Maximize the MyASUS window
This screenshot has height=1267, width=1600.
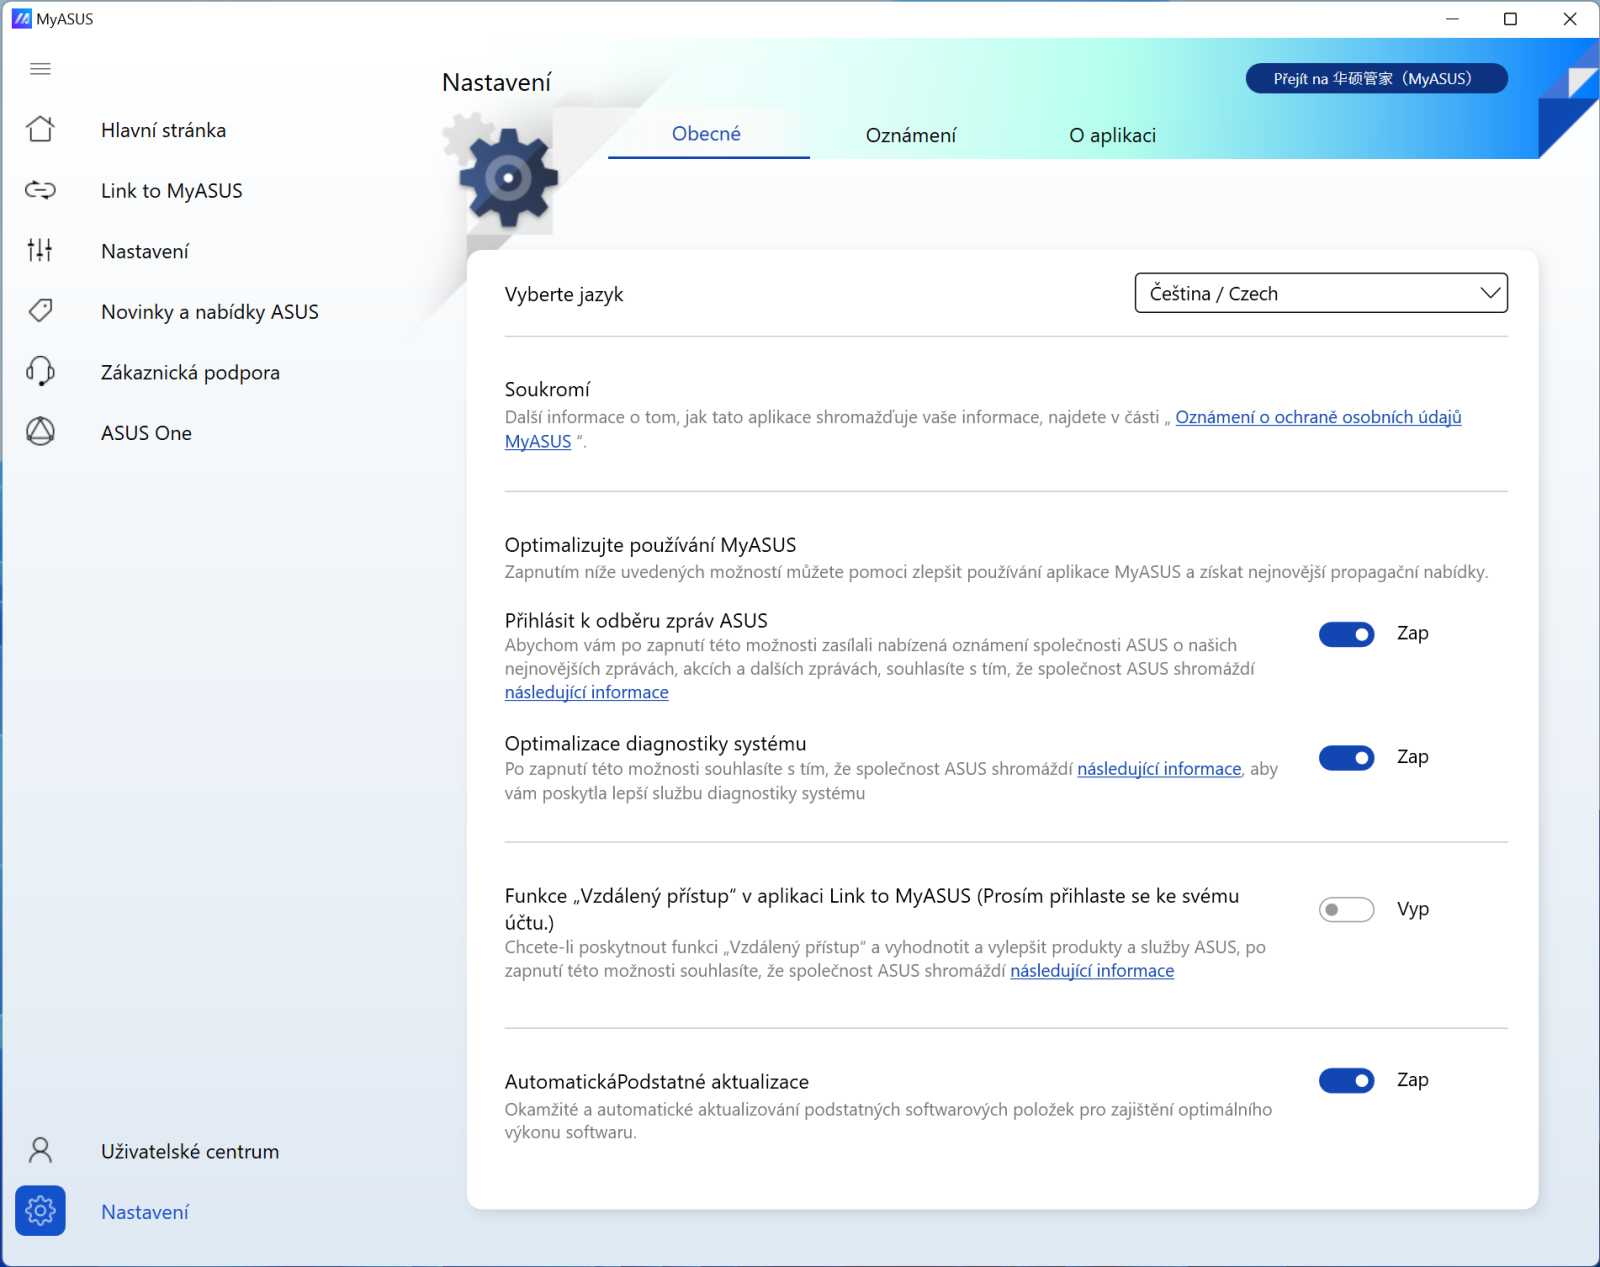click(x=1510, y=19)
